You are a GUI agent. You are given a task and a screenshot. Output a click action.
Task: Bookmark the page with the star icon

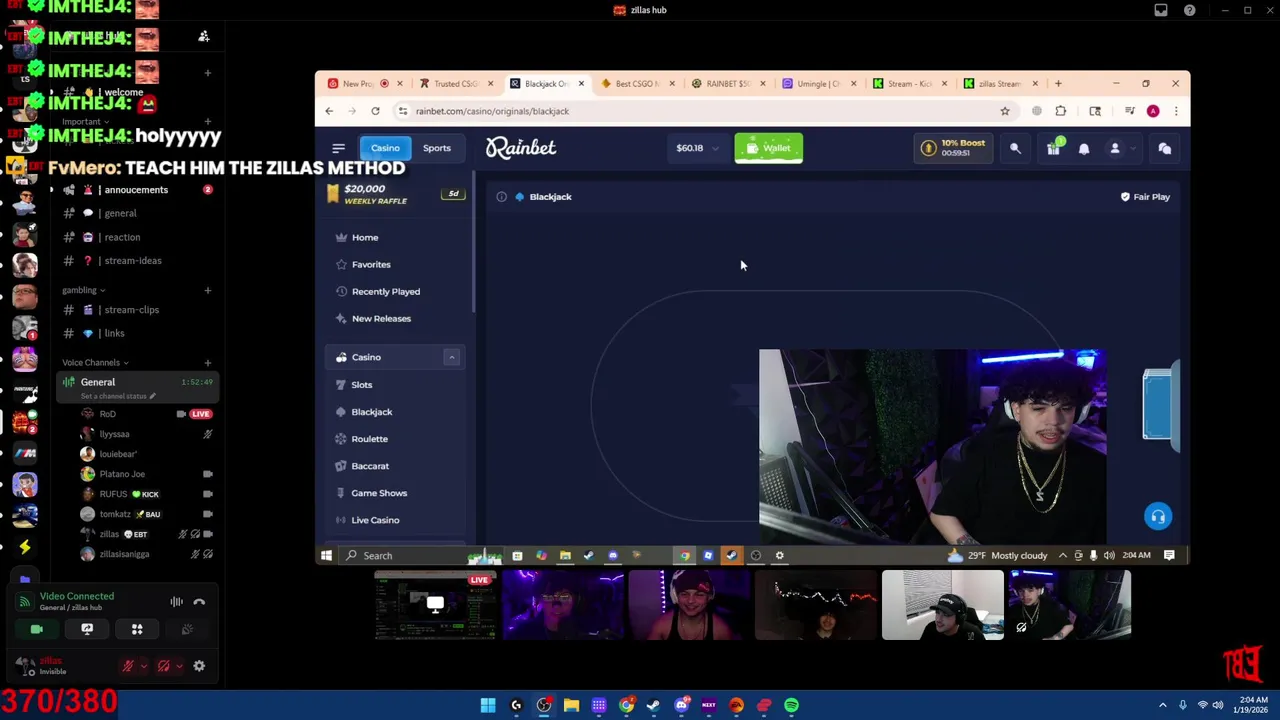pyautogui.click(x=1005, y=111)
